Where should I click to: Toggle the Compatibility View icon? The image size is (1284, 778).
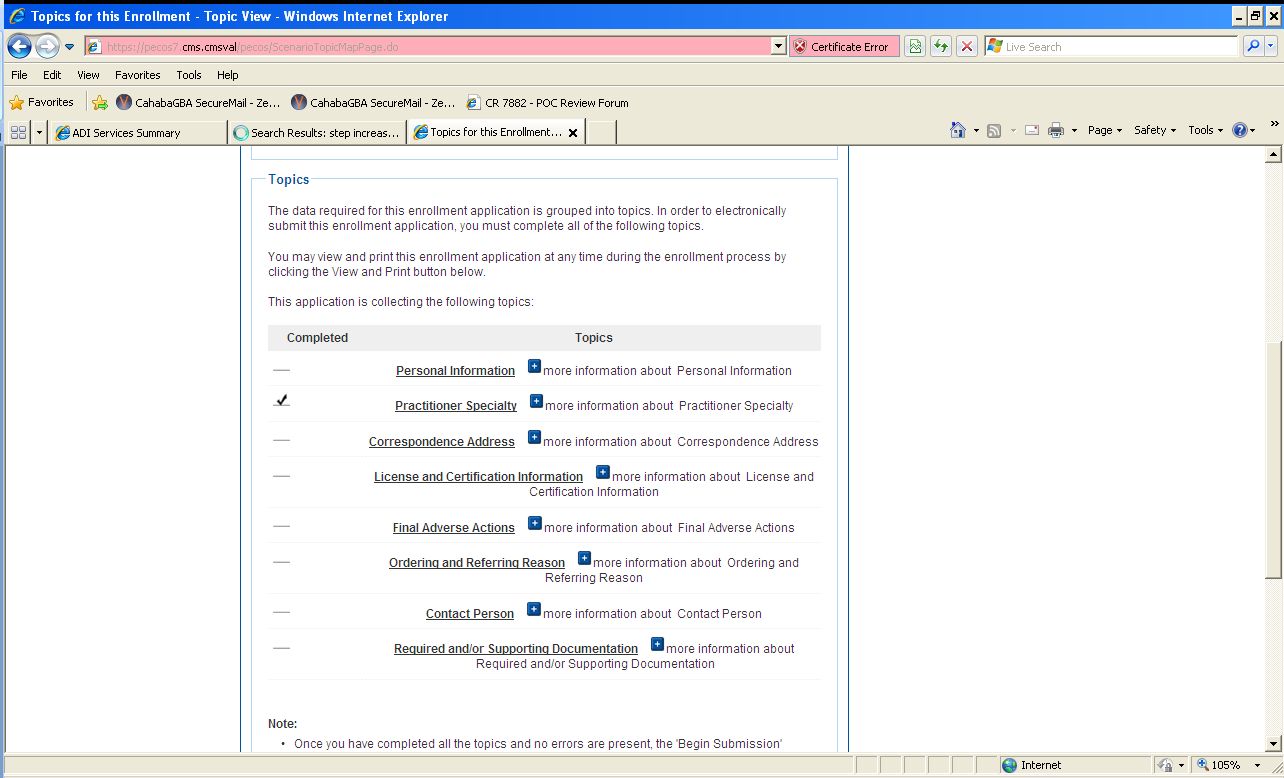915,47
